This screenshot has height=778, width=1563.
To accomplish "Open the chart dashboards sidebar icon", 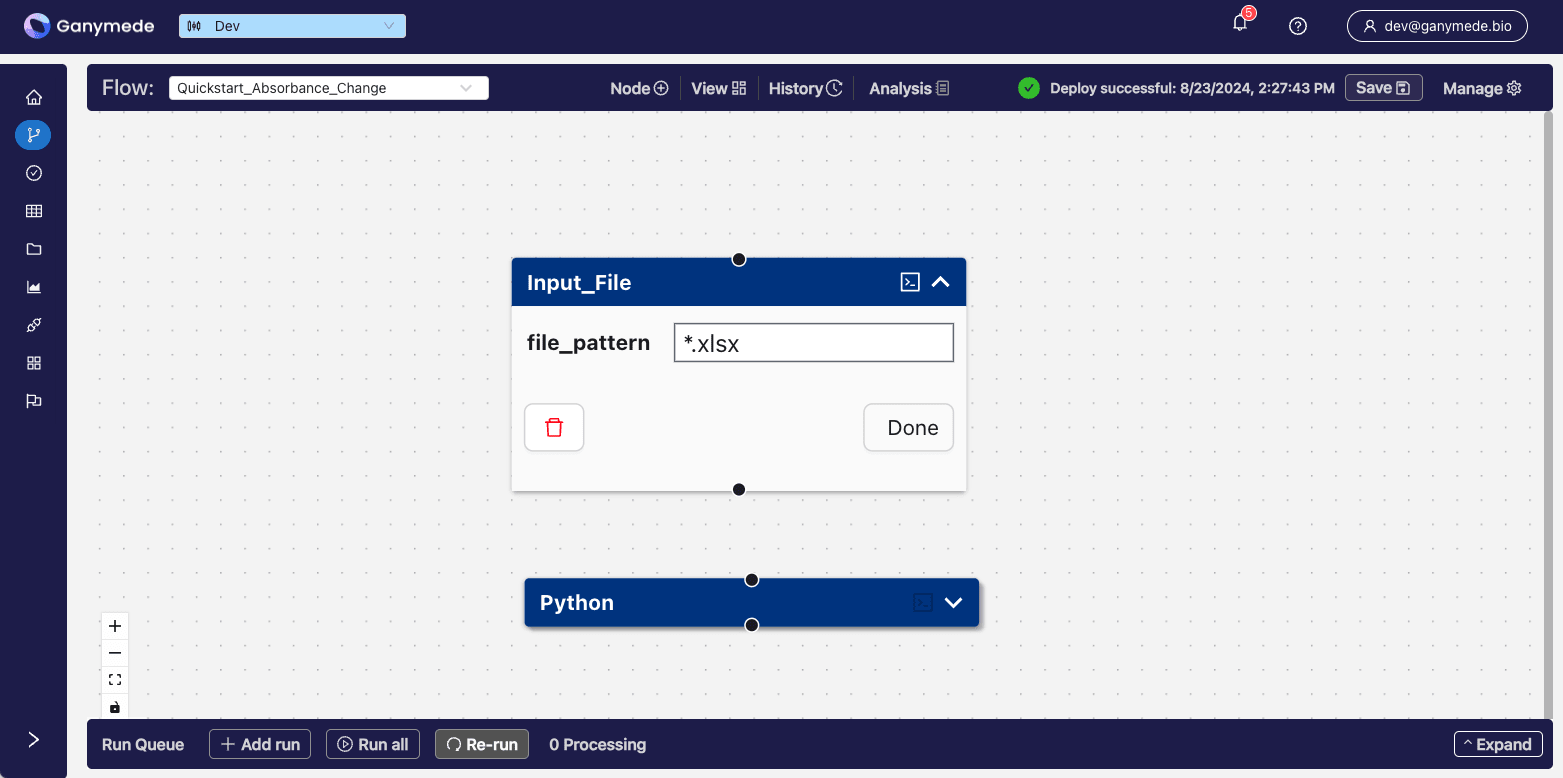I will 34,287.
